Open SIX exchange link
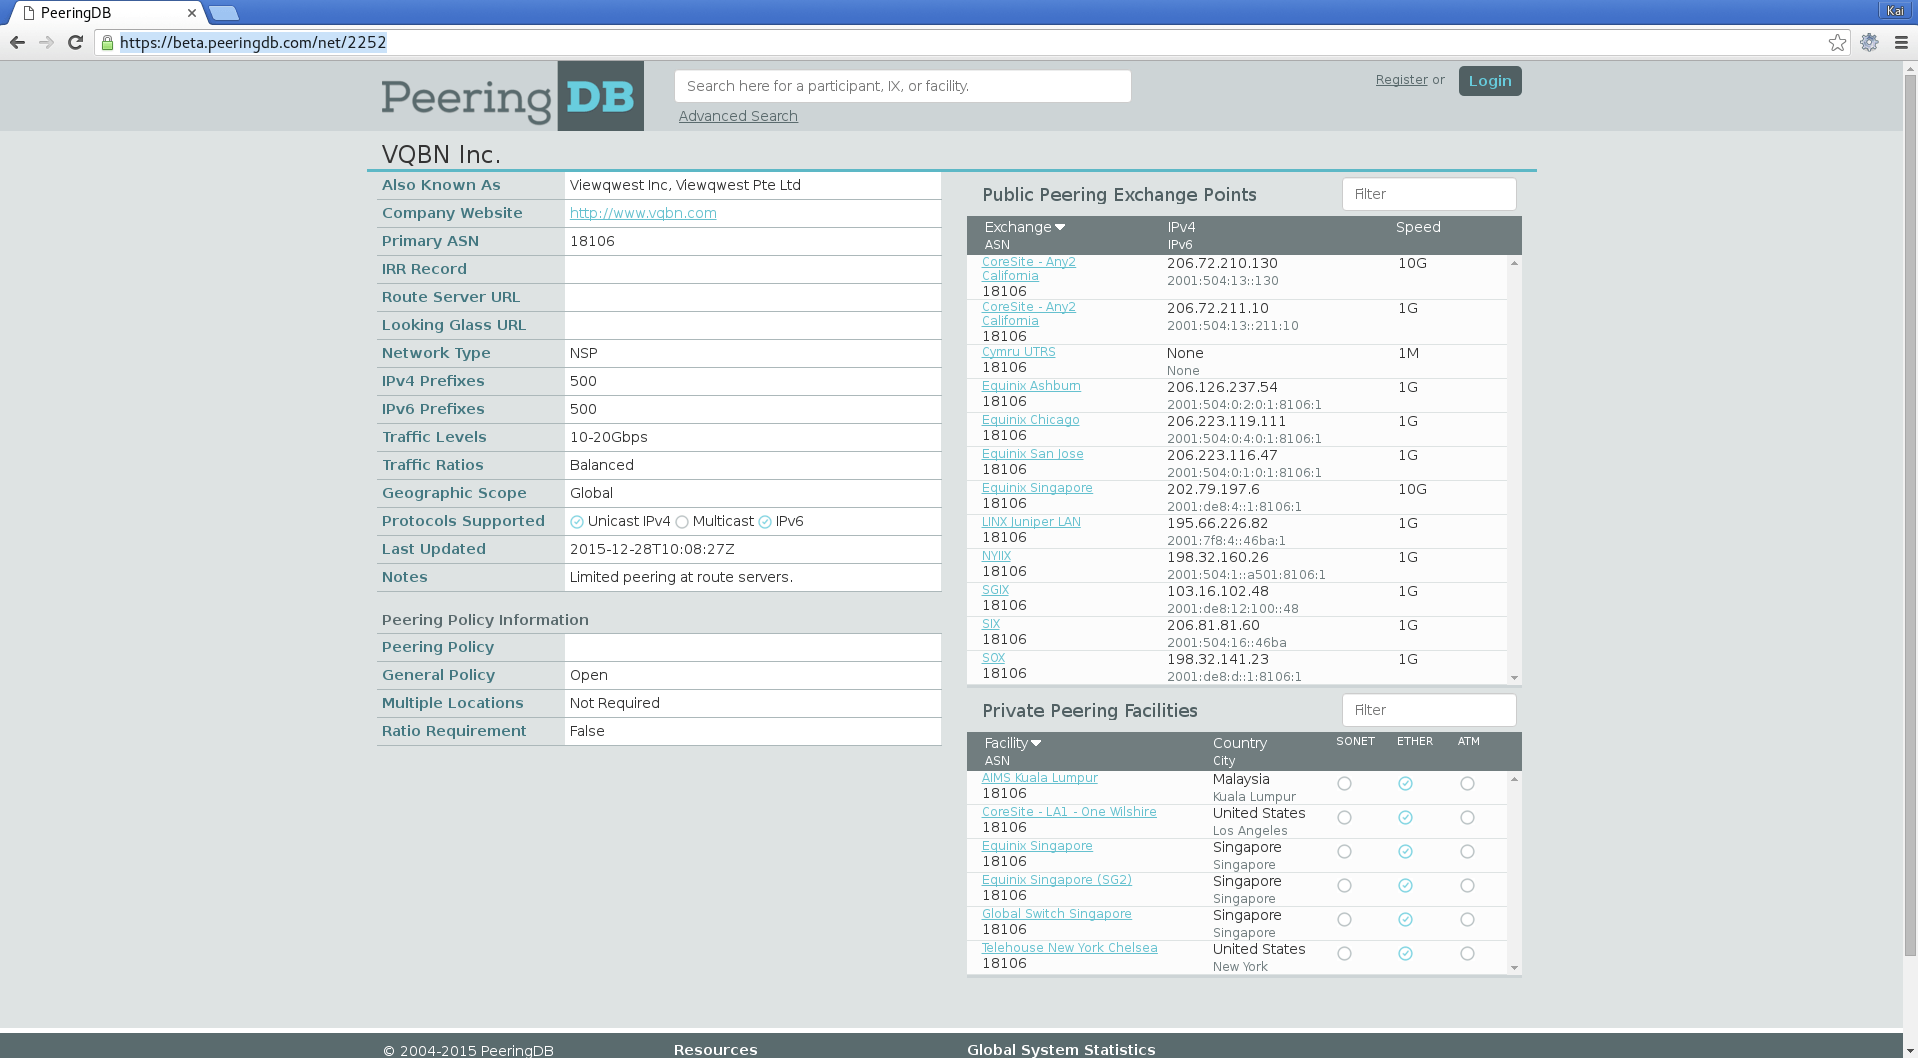The height and width of the screenshot is (1058, 1918). click(x=991, y=624)
